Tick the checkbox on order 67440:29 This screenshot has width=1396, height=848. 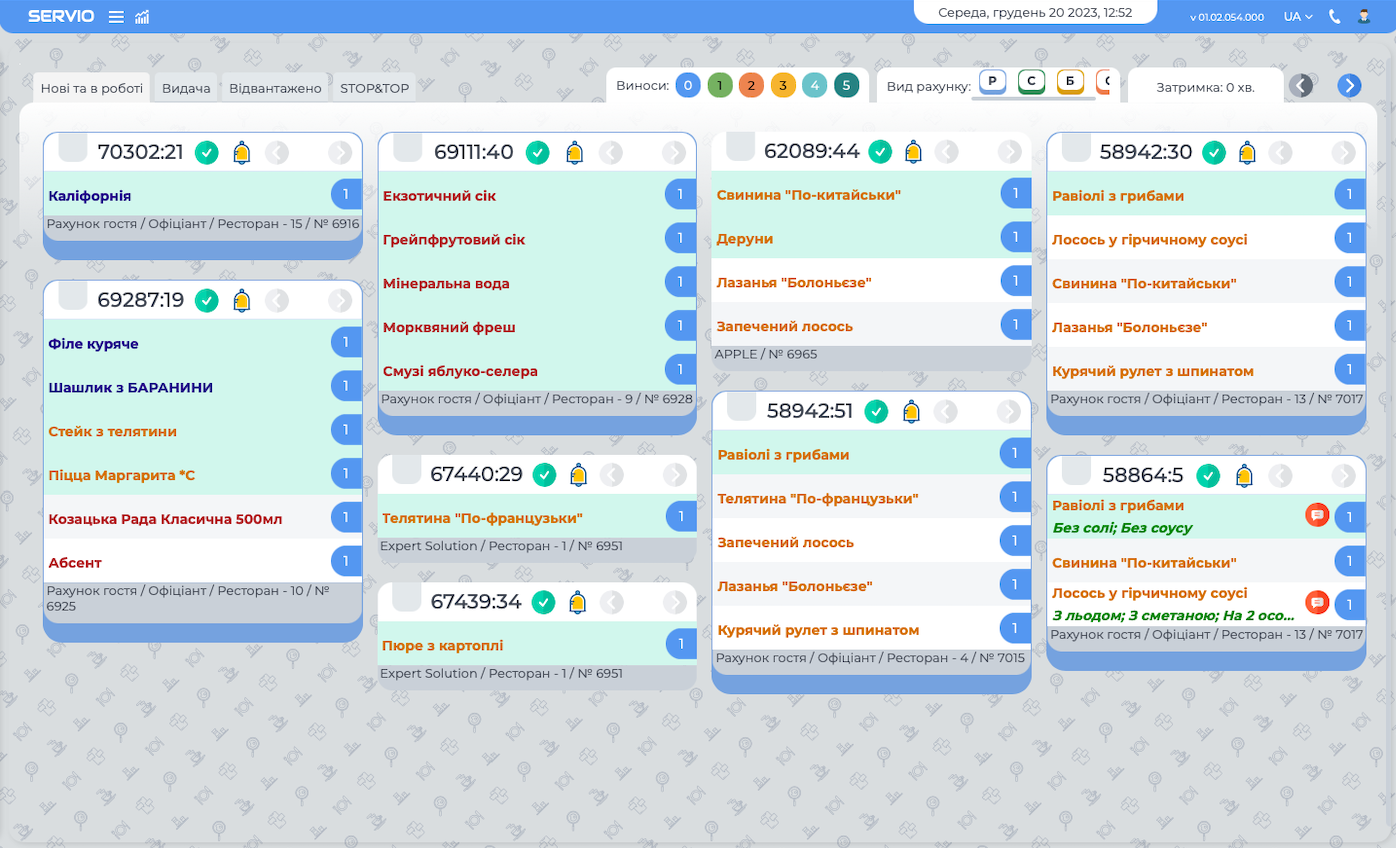(x=407, y=471)
